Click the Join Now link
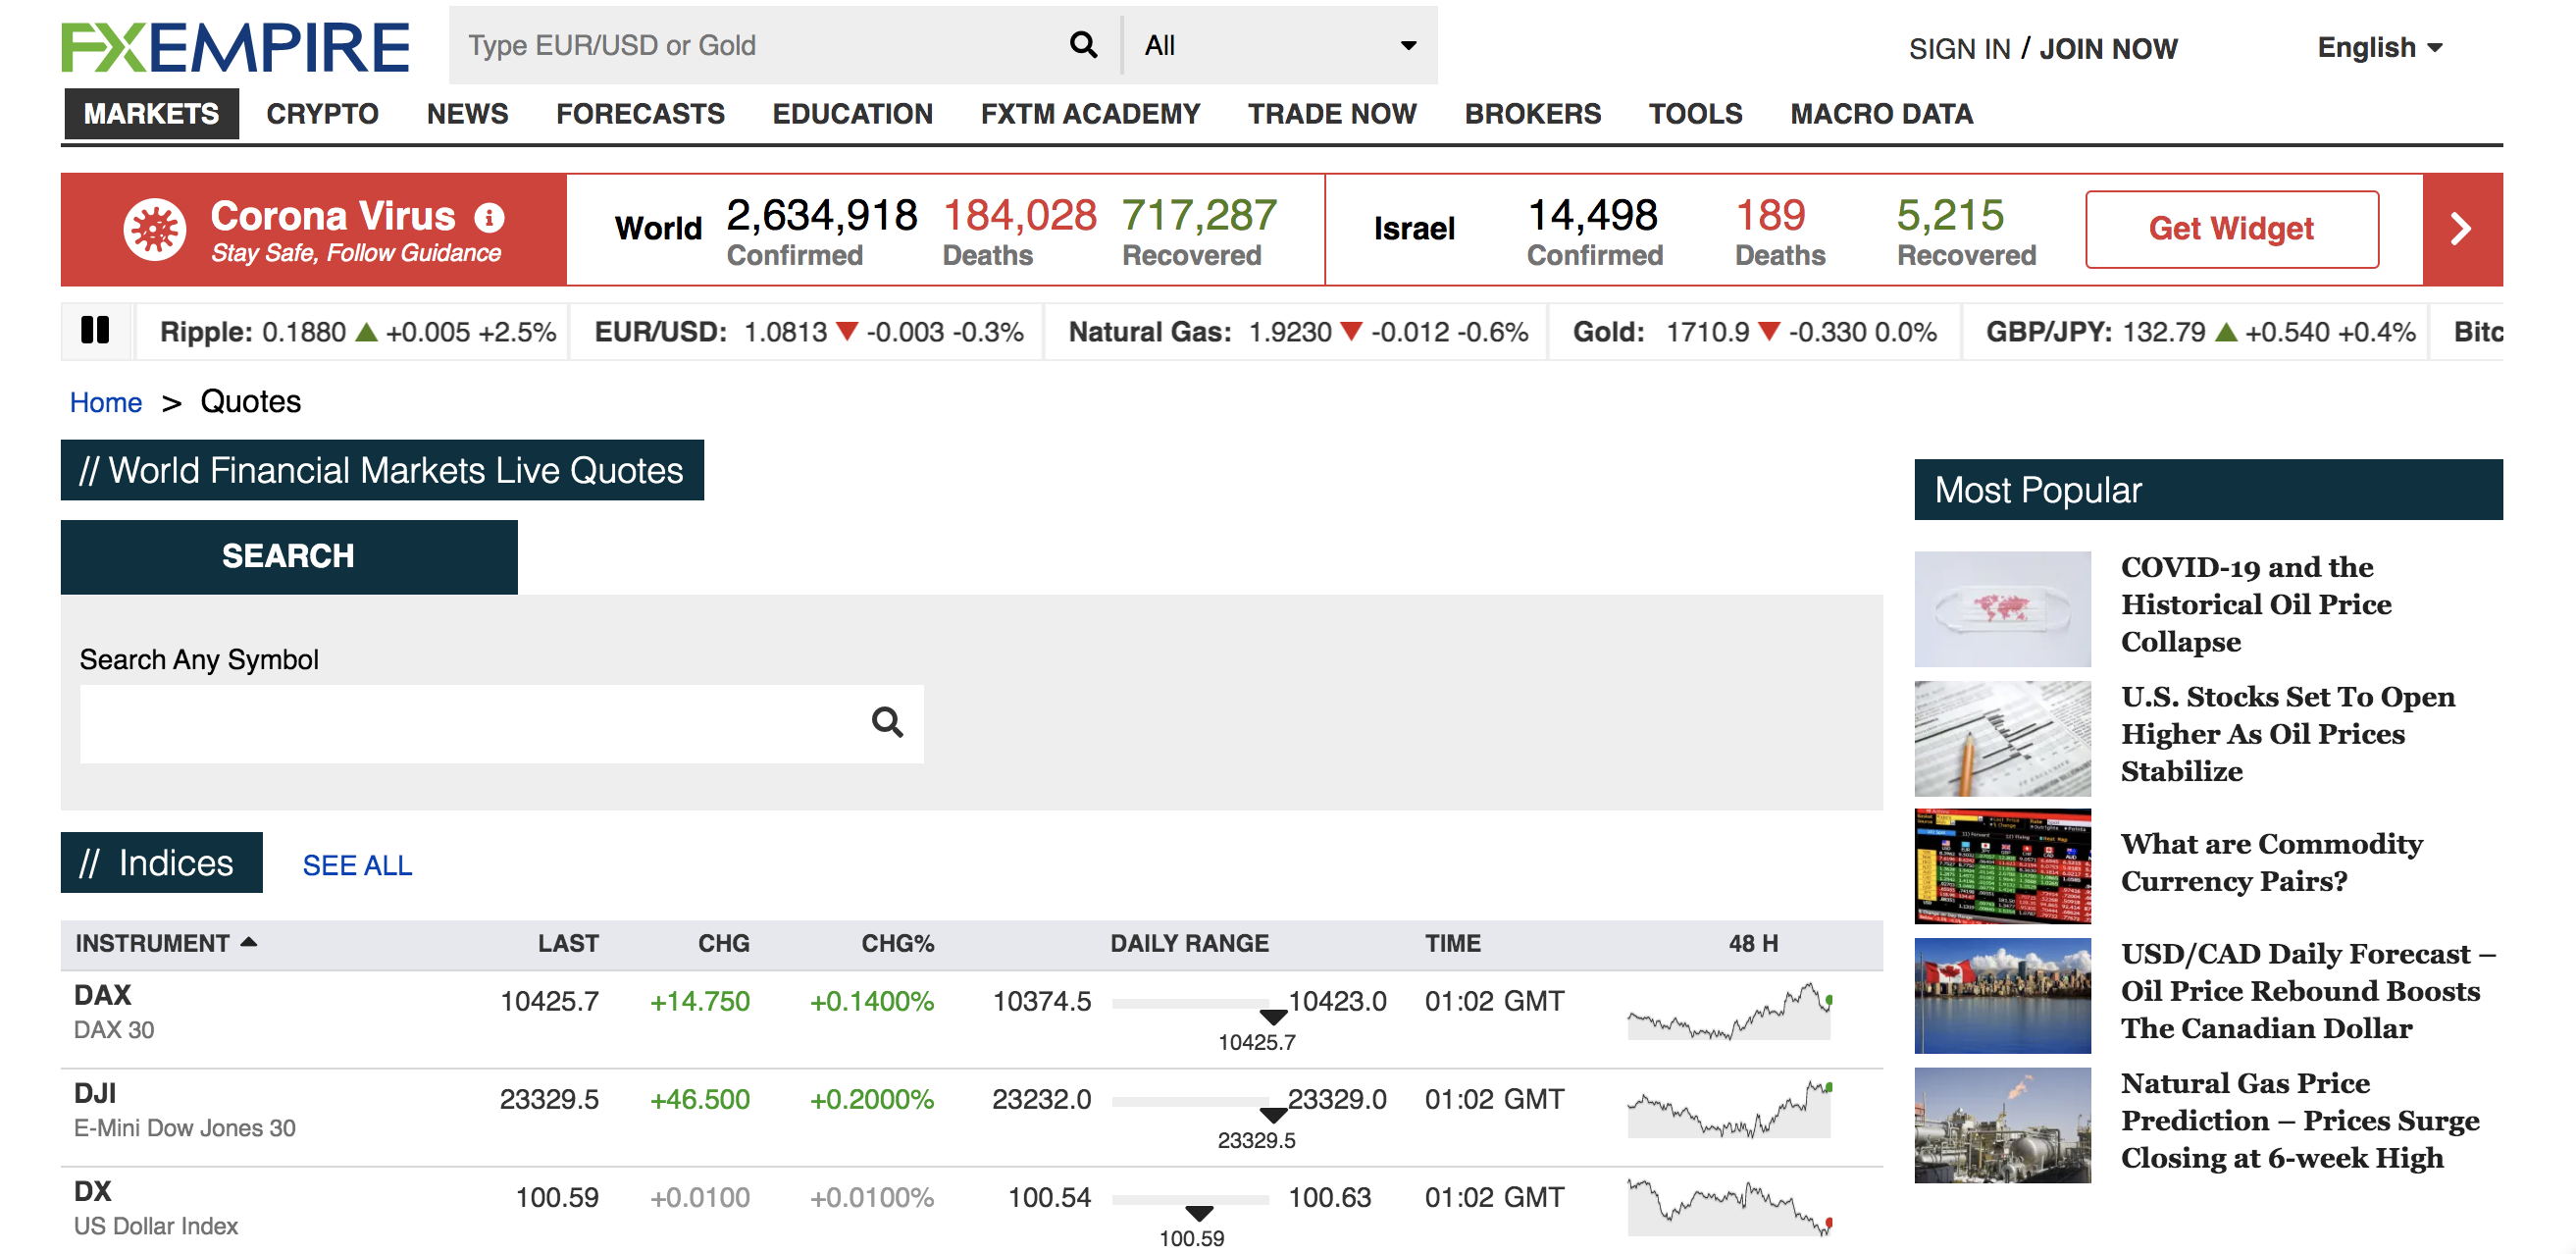Screen dimensions: 2576x1254 click(2108, 49)
